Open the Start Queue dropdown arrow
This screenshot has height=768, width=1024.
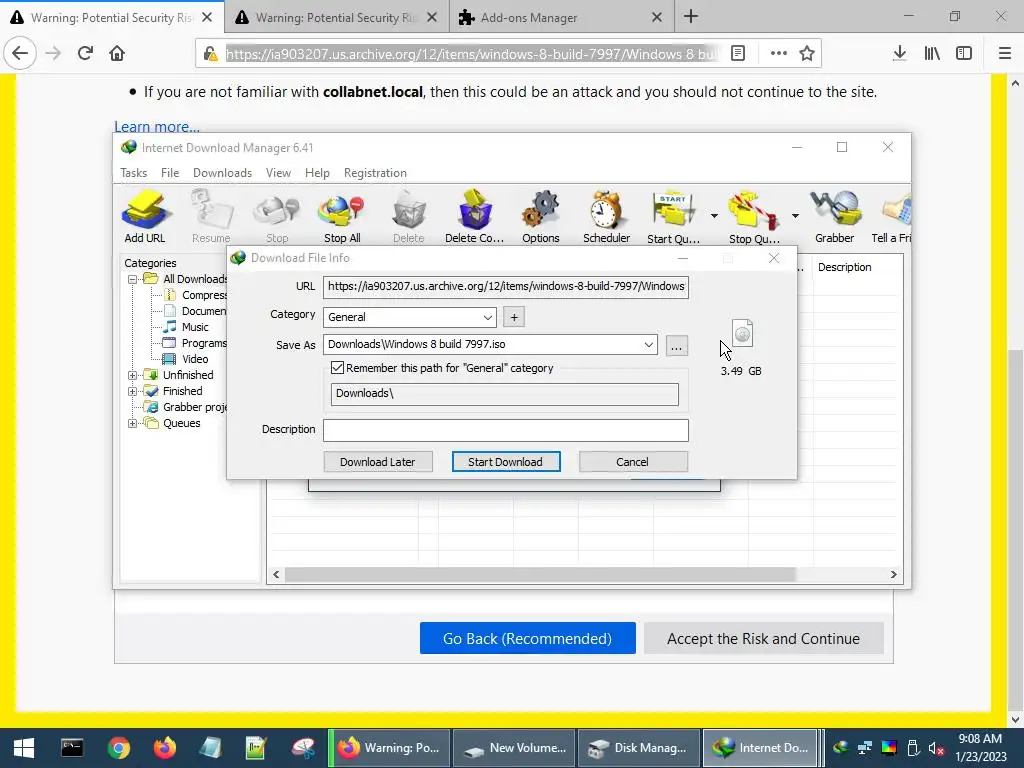click(x=714, y=216)
